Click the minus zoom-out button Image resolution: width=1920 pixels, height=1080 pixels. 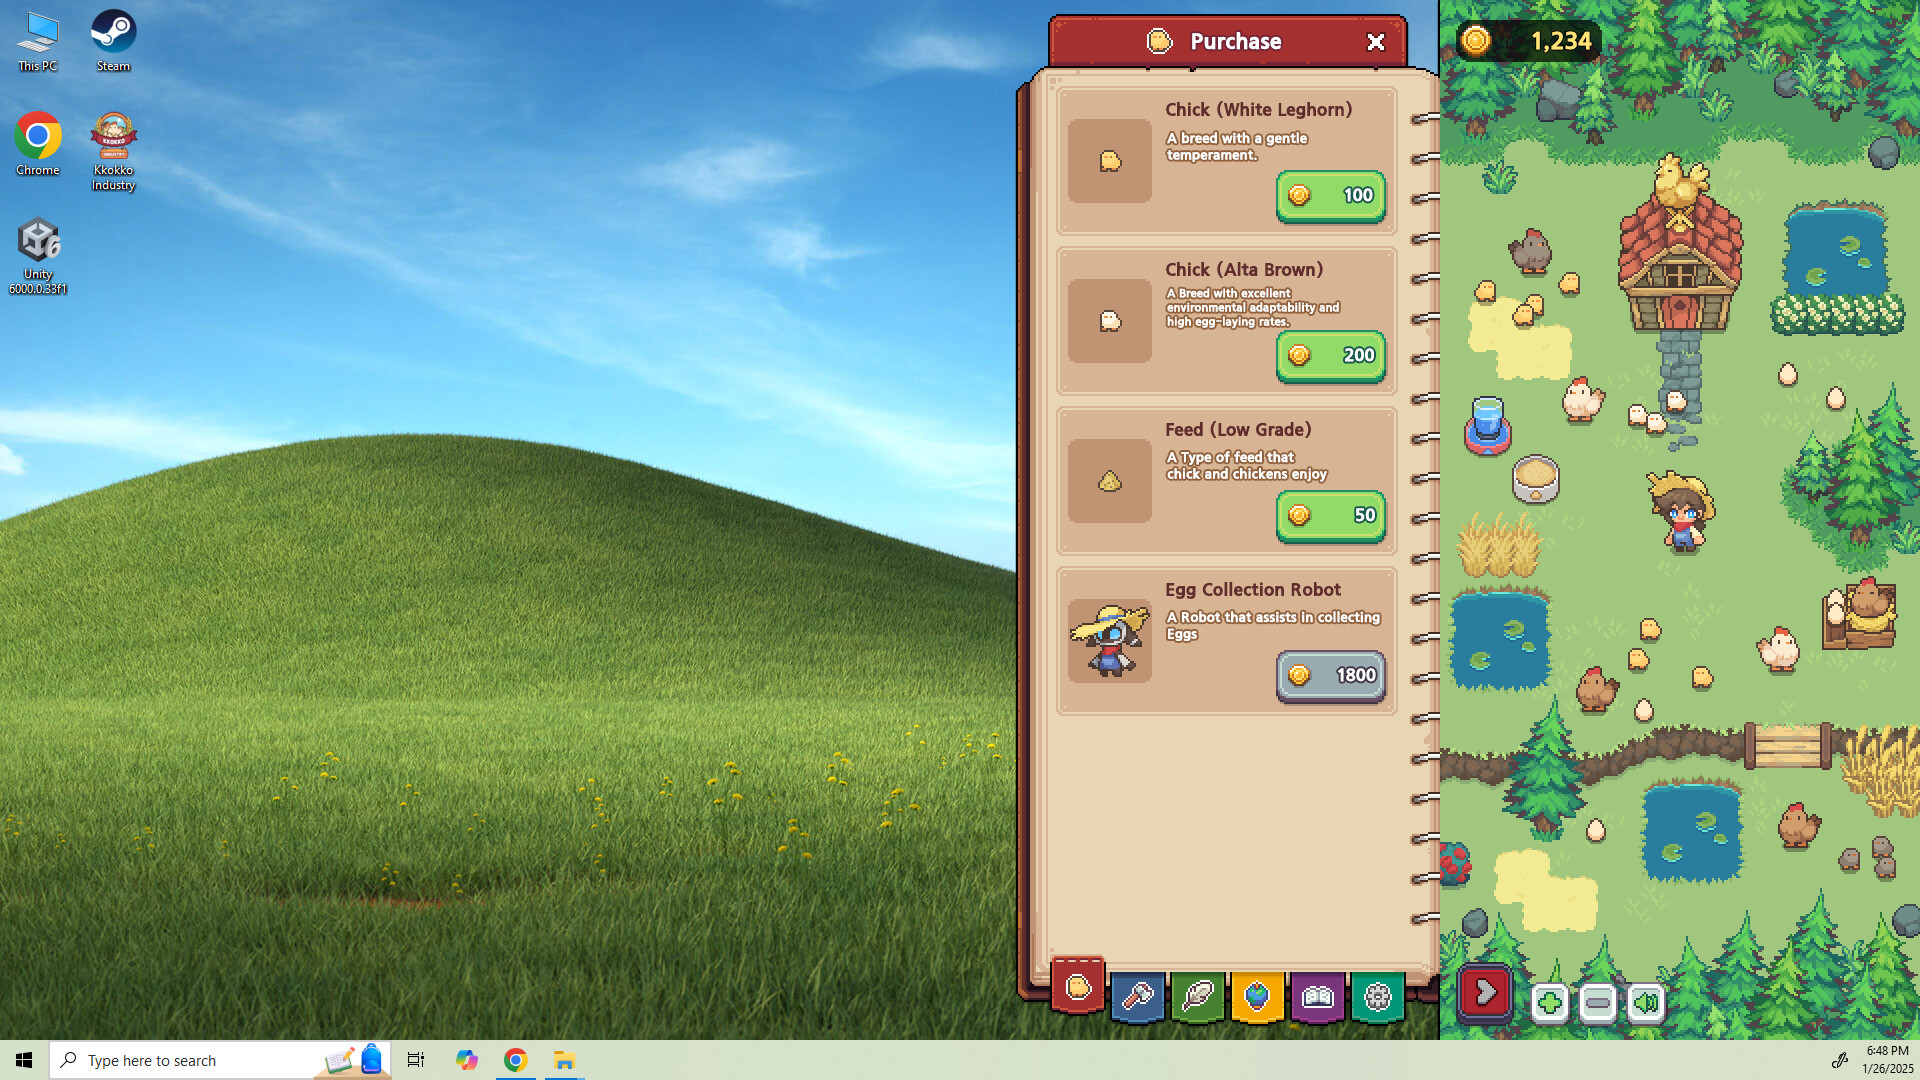coord(1598,1002)
